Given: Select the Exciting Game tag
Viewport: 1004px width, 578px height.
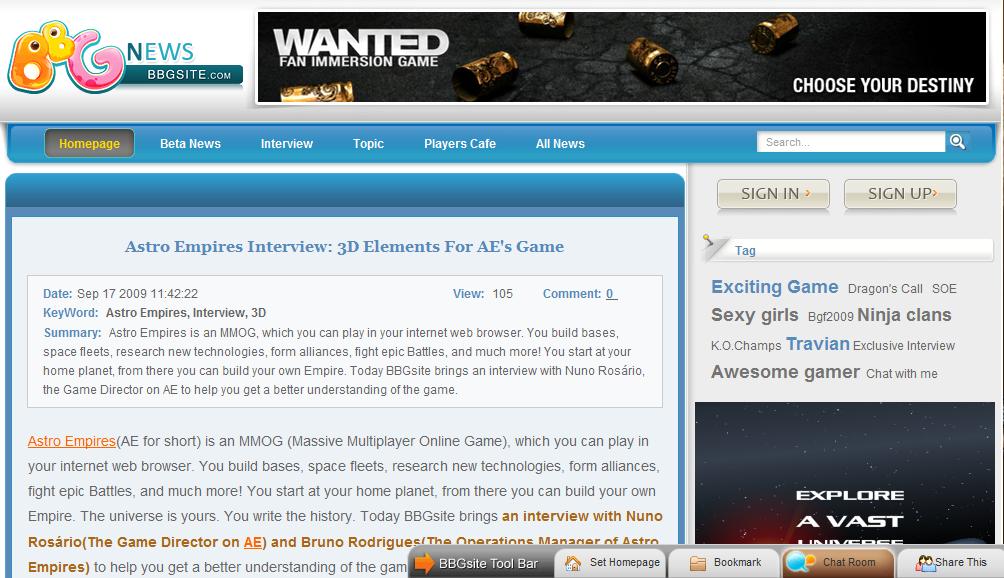Looking at the screenshot, I should pyautogui.click(x=775, y=287).
